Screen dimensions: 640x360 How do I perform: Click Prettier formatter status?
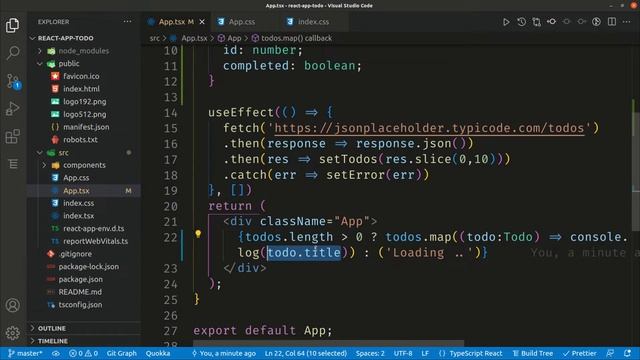[x=580, y=353]
